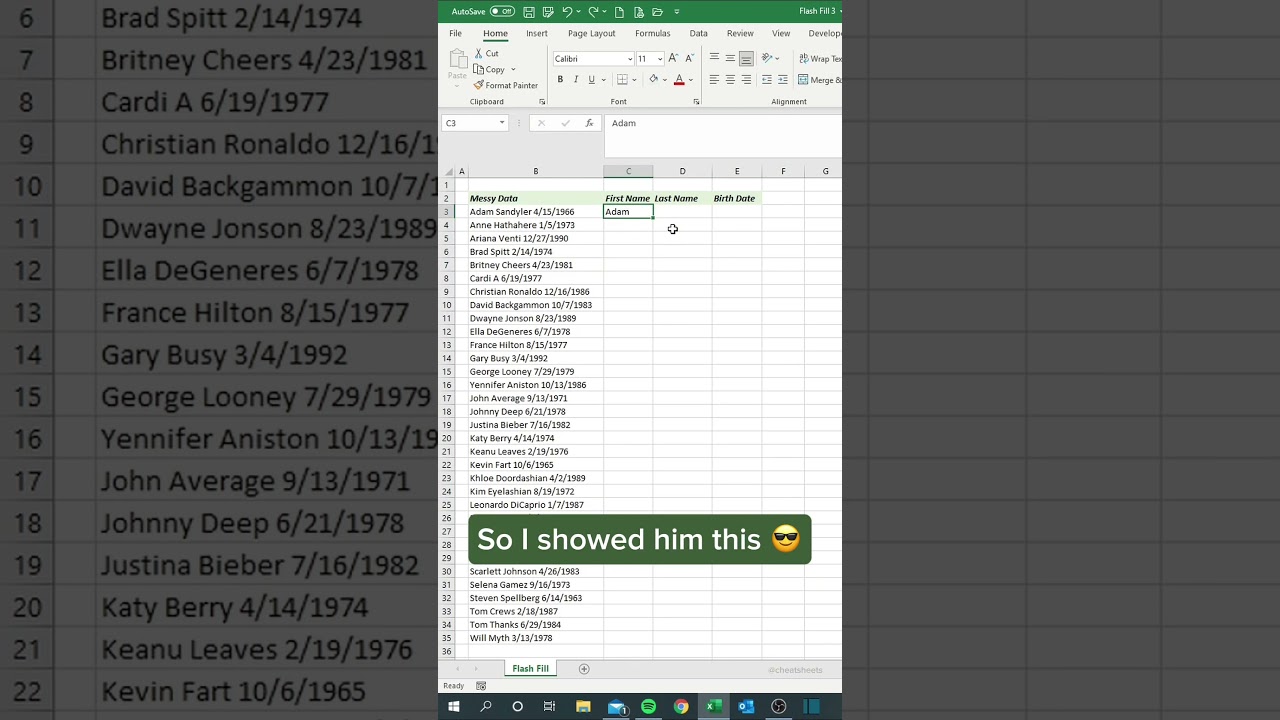Click the Align Right icon
Image resolution: width=1280 pixels, height=720 pixels.
[746, 80]
